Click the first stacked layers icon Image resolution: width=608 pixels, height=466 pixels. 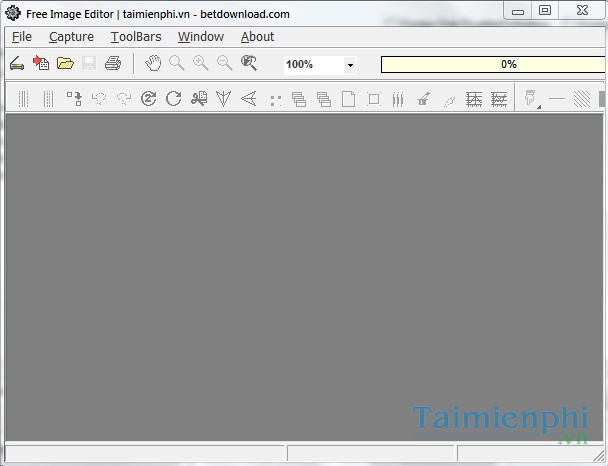point(299,99)
